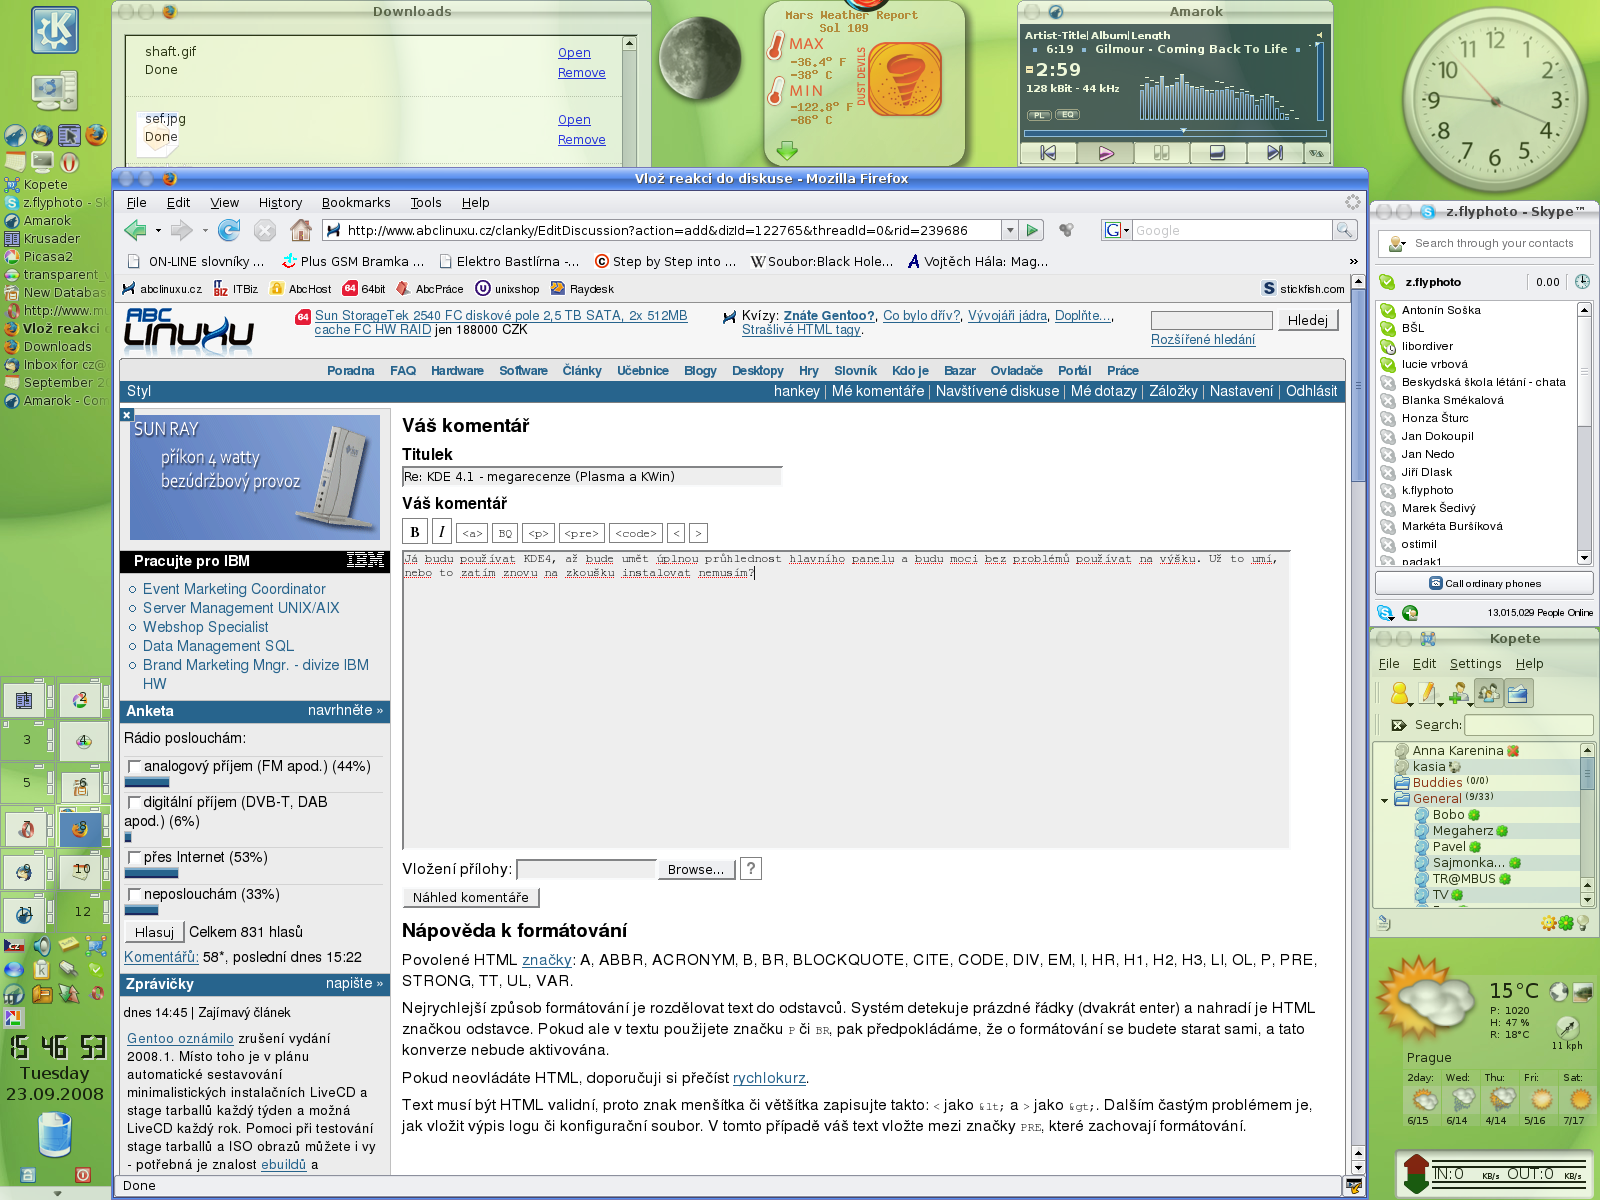Viewport: 1600px width, 1200px height.
Task: Open the search engine dropdown next to Google
Action: coord(1117,230)
